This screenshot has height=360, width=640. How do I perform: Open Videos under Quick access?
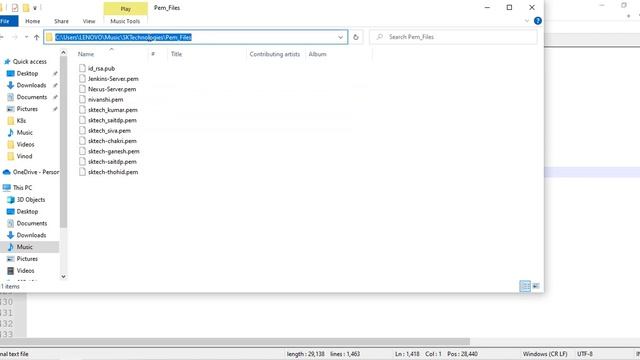click(x=25, y=144)
